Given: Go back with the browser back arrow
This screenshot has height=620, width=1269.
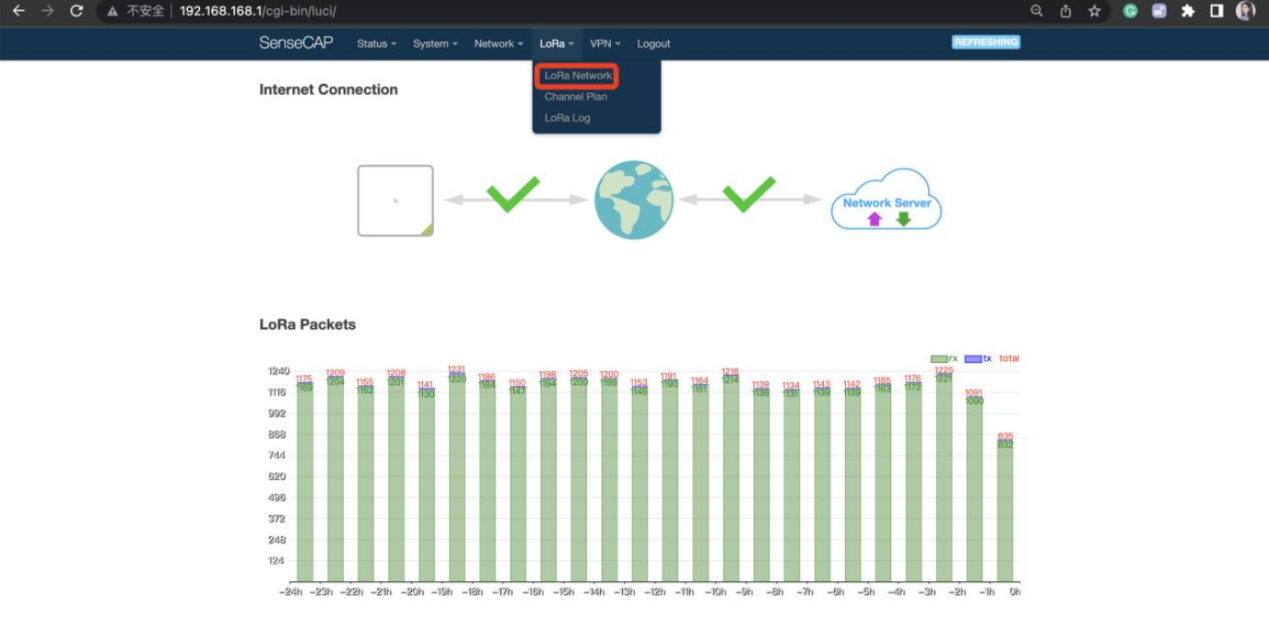Looking at the screenshot, I should point(18,11).
